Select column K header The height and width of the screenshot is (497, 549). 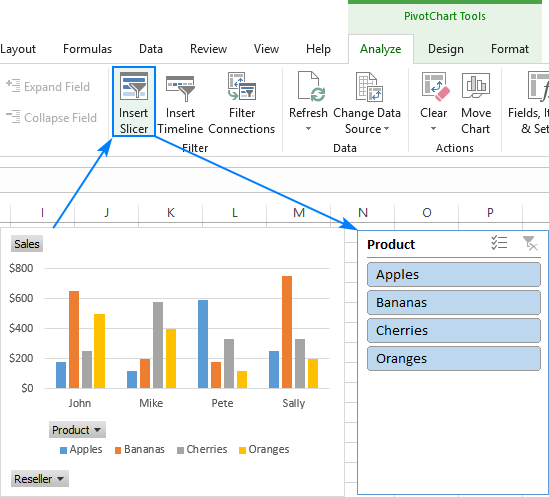click(x=171, y=212)
